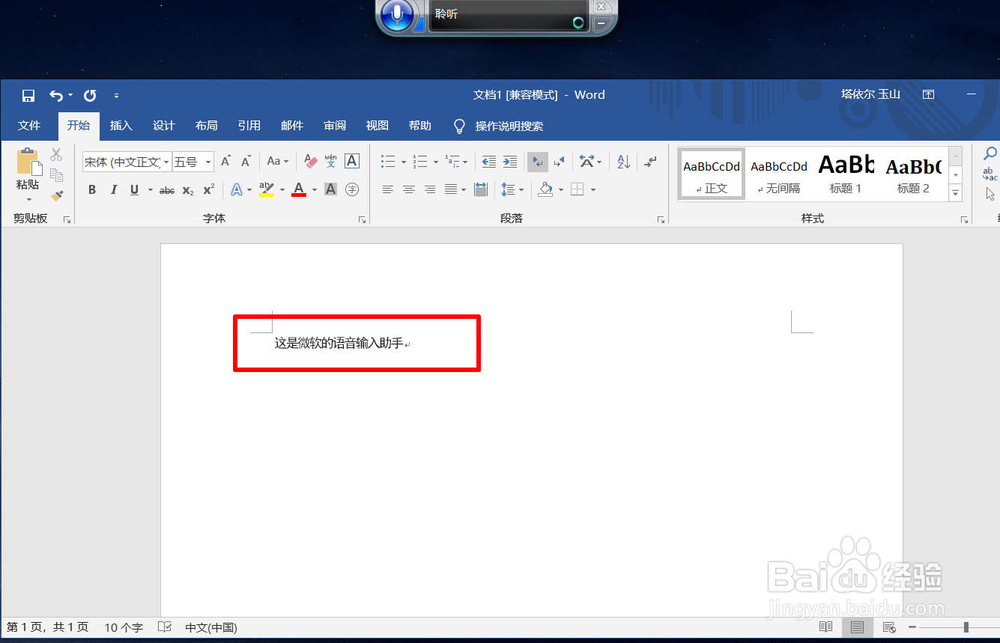Click the Sort A-Z icon
This screenshot has height=643, width=1000.
(623, 161)
